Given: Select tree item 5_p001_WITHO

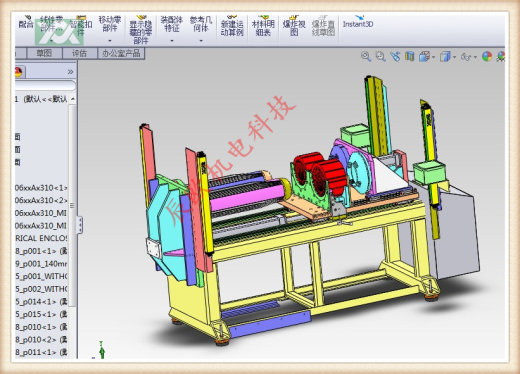Looking at the screenshot, I should (41, 276).
